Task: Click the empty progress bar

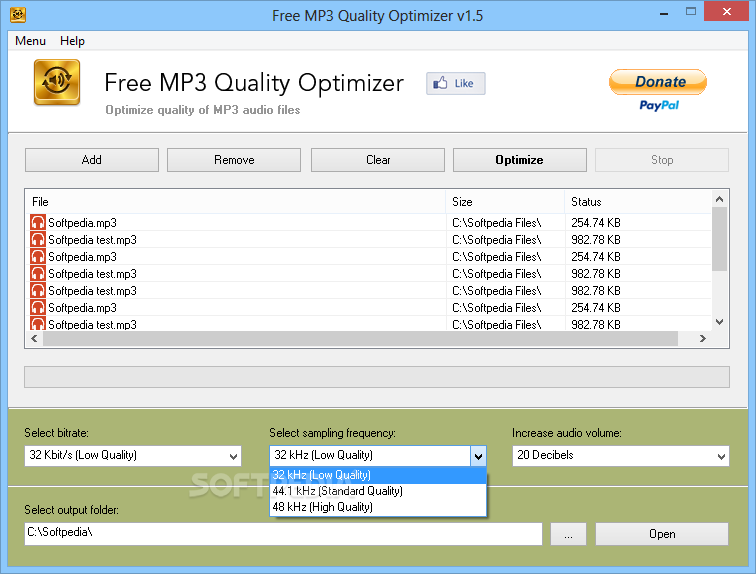Action: pyautogui.click(x=377, y=377)
